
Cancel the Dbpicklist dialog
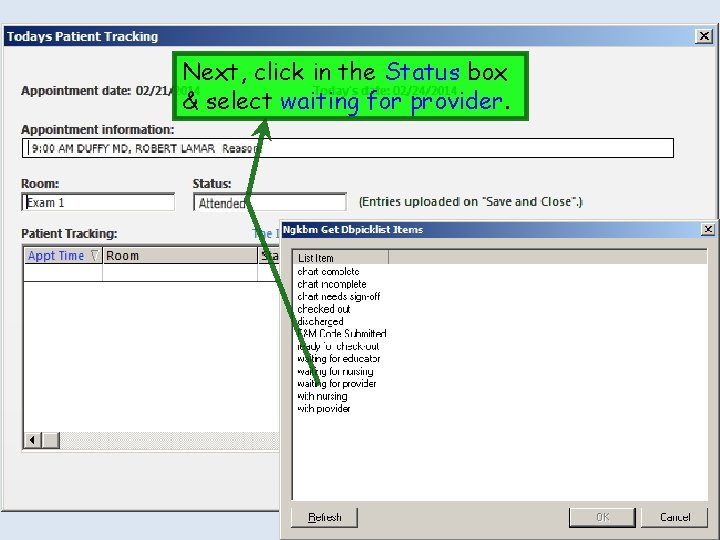(675, 517)
